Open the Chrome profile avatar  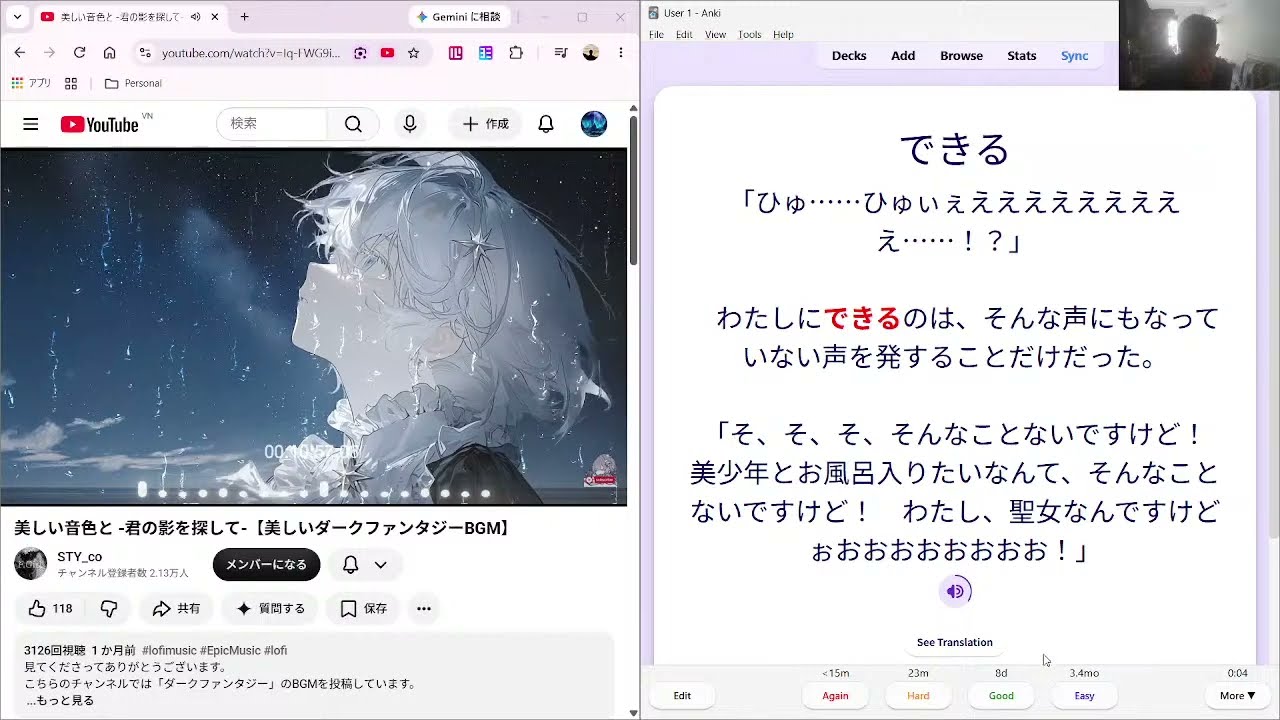[x=591, y=53]
